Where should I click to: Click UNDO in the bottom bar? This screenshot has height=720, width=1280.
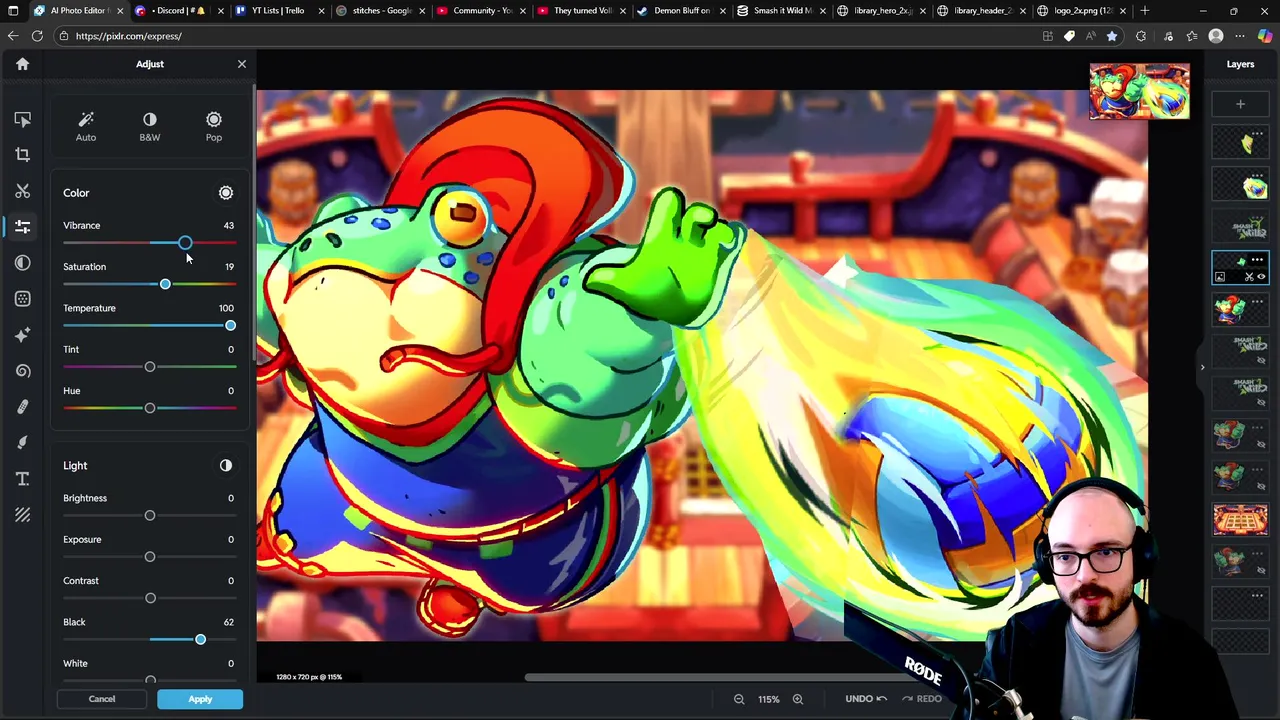[866, 699]
